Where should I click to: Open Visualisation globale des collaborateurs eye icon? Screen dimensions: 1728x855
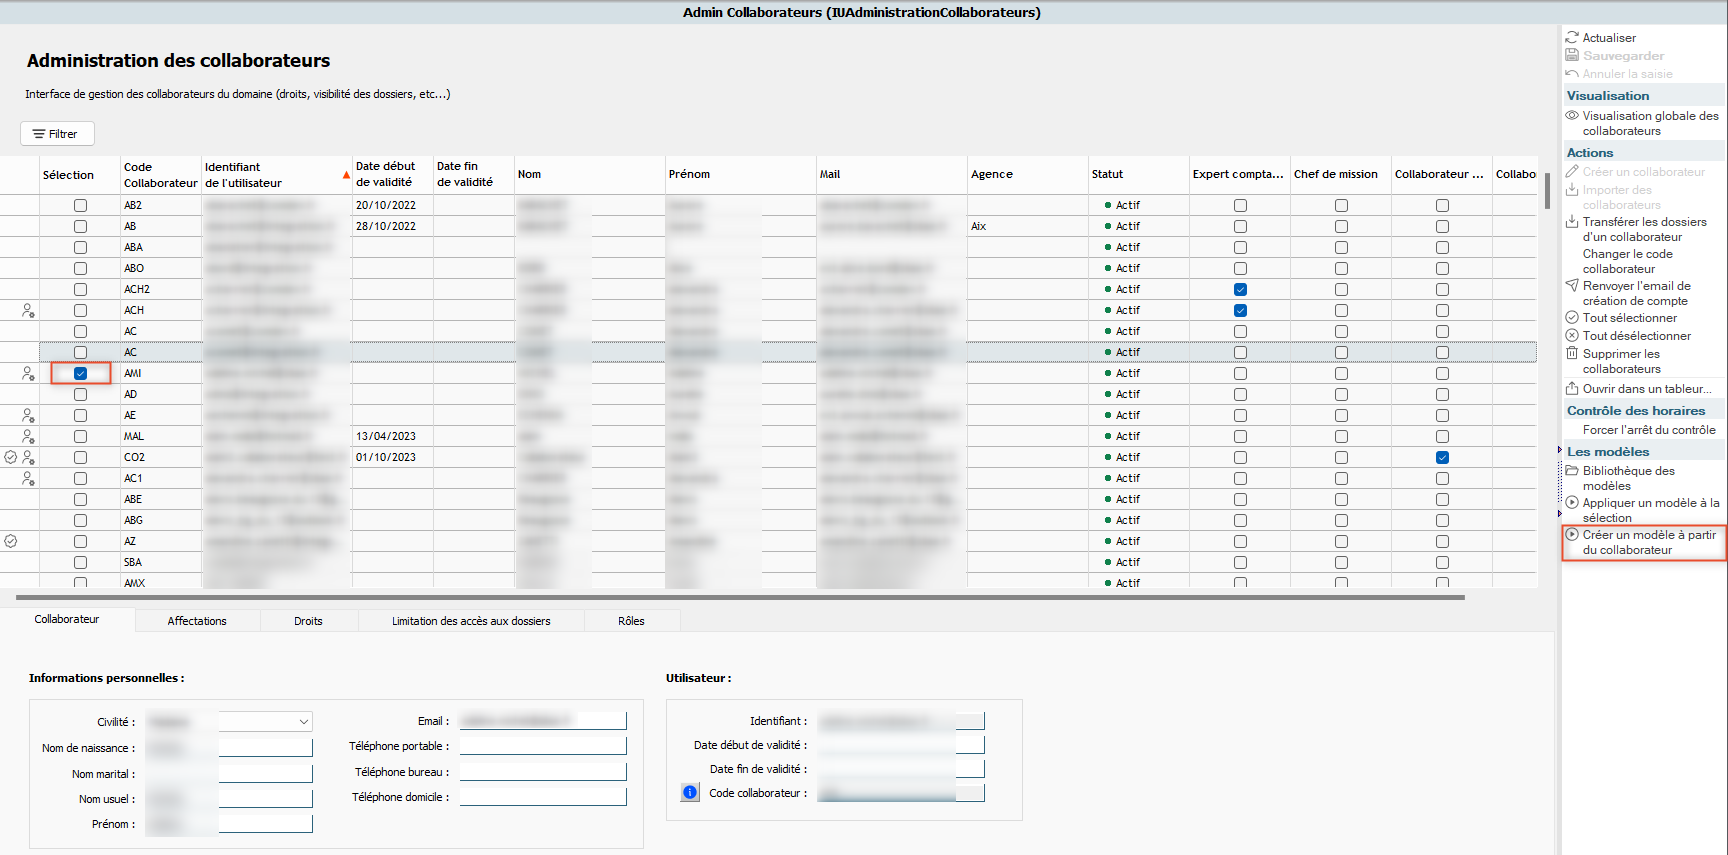pos(1572,115)
